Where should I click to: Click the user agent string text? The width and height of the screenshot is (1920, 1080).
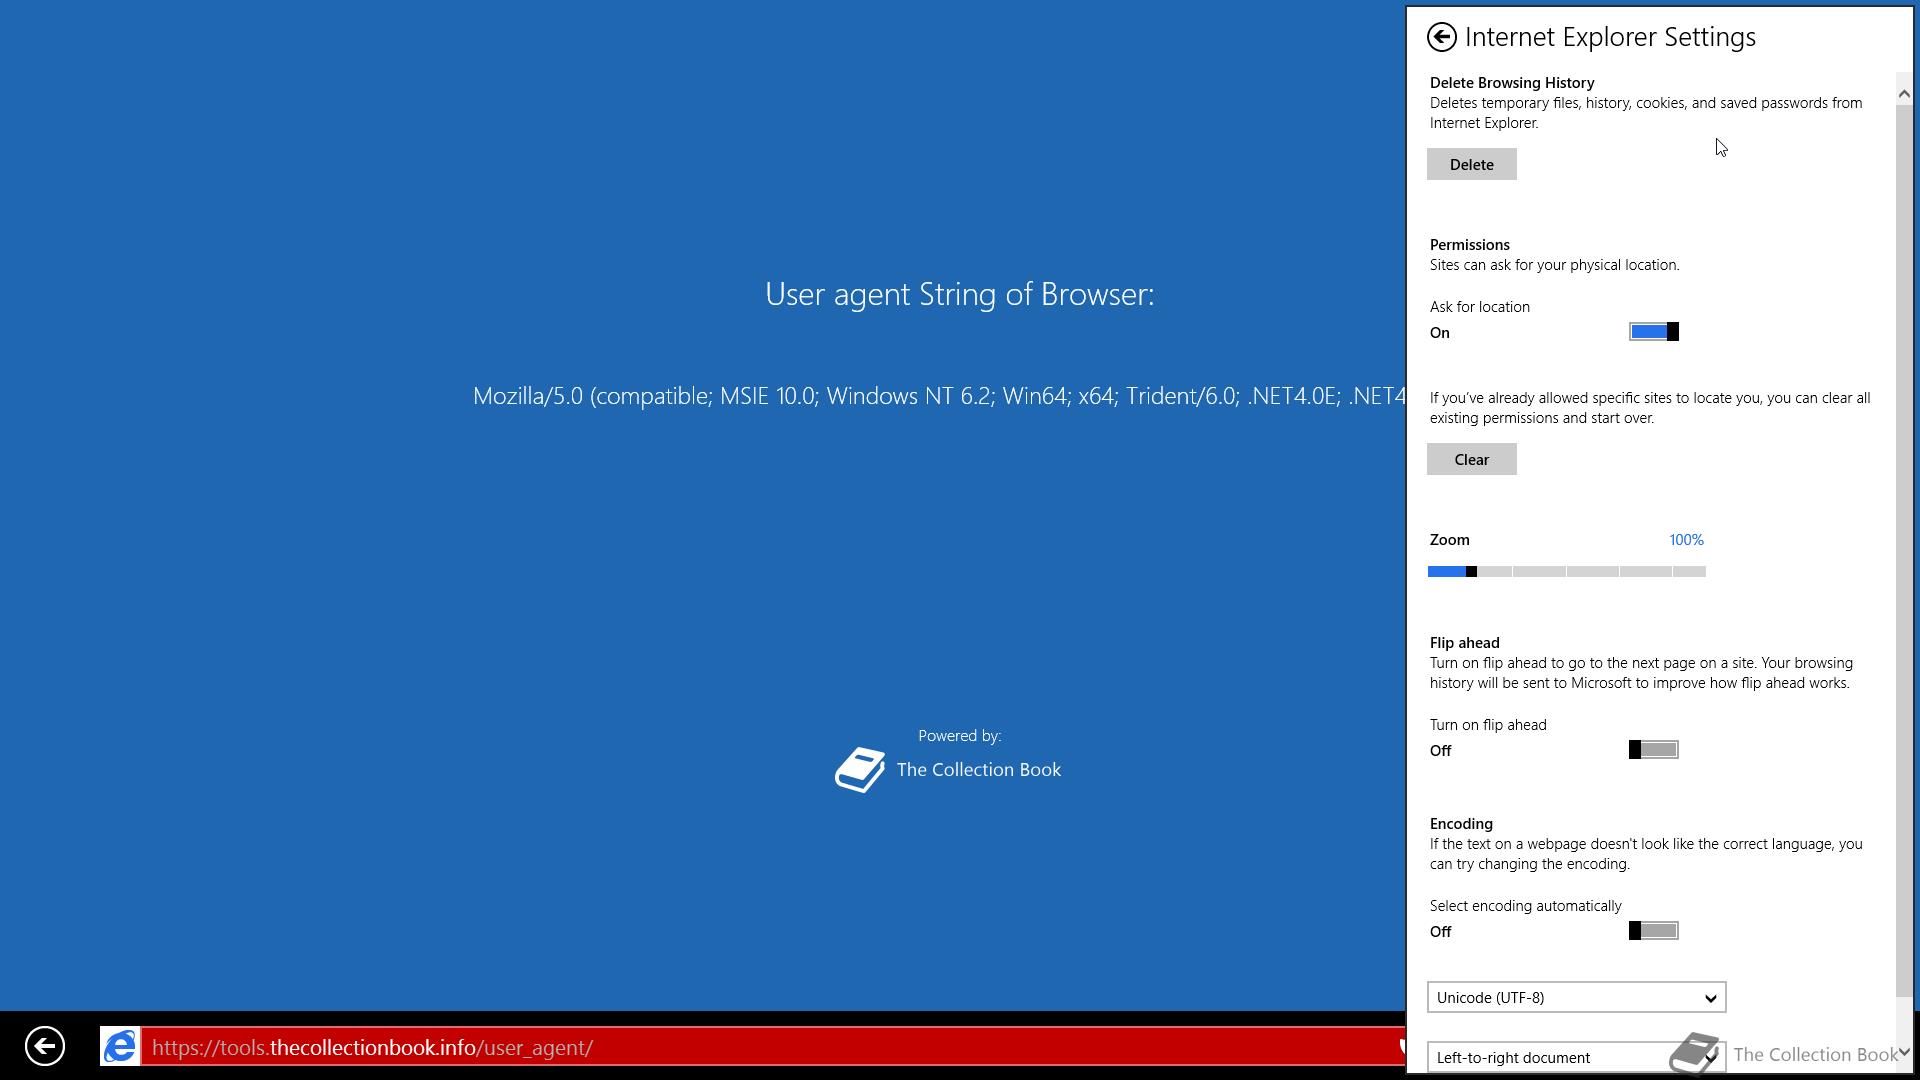point(939,396)
